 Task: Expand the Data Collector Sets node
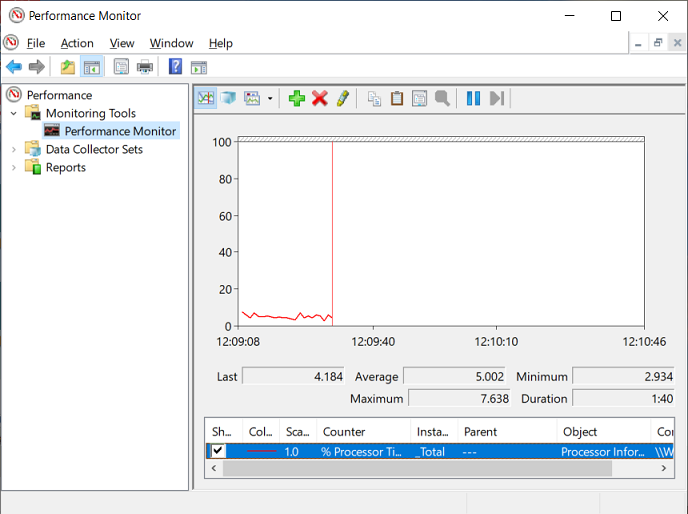coord(14,149)
